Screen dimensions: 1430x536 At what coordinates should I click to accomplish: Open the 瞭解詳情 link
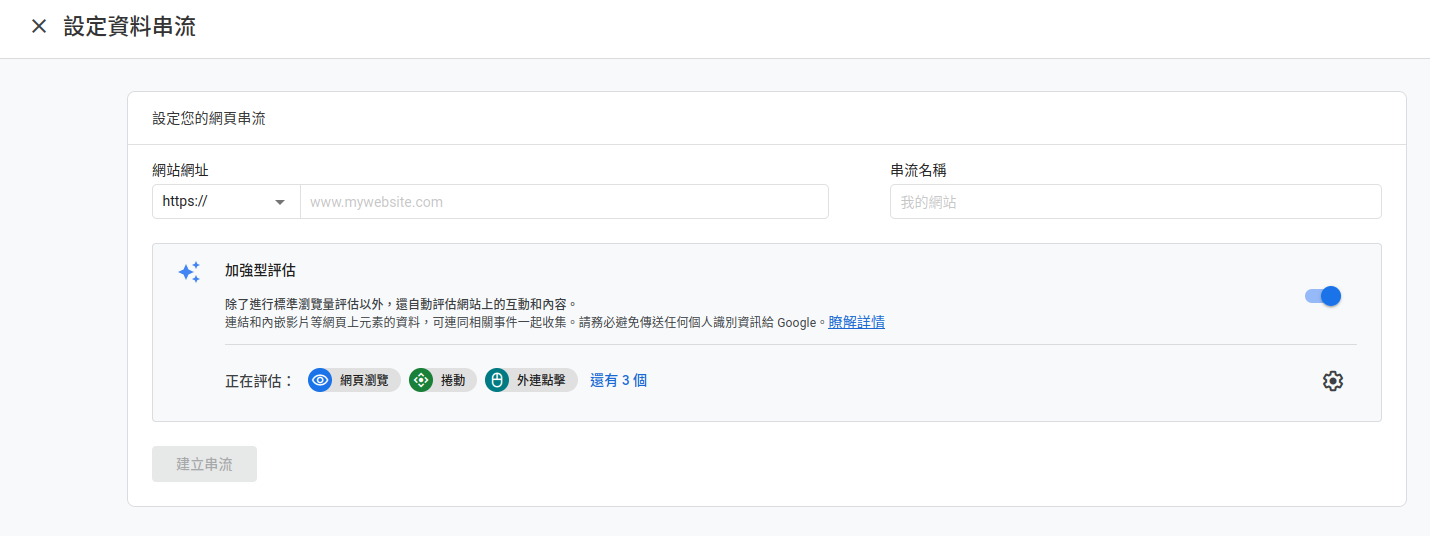click(856, 322)
